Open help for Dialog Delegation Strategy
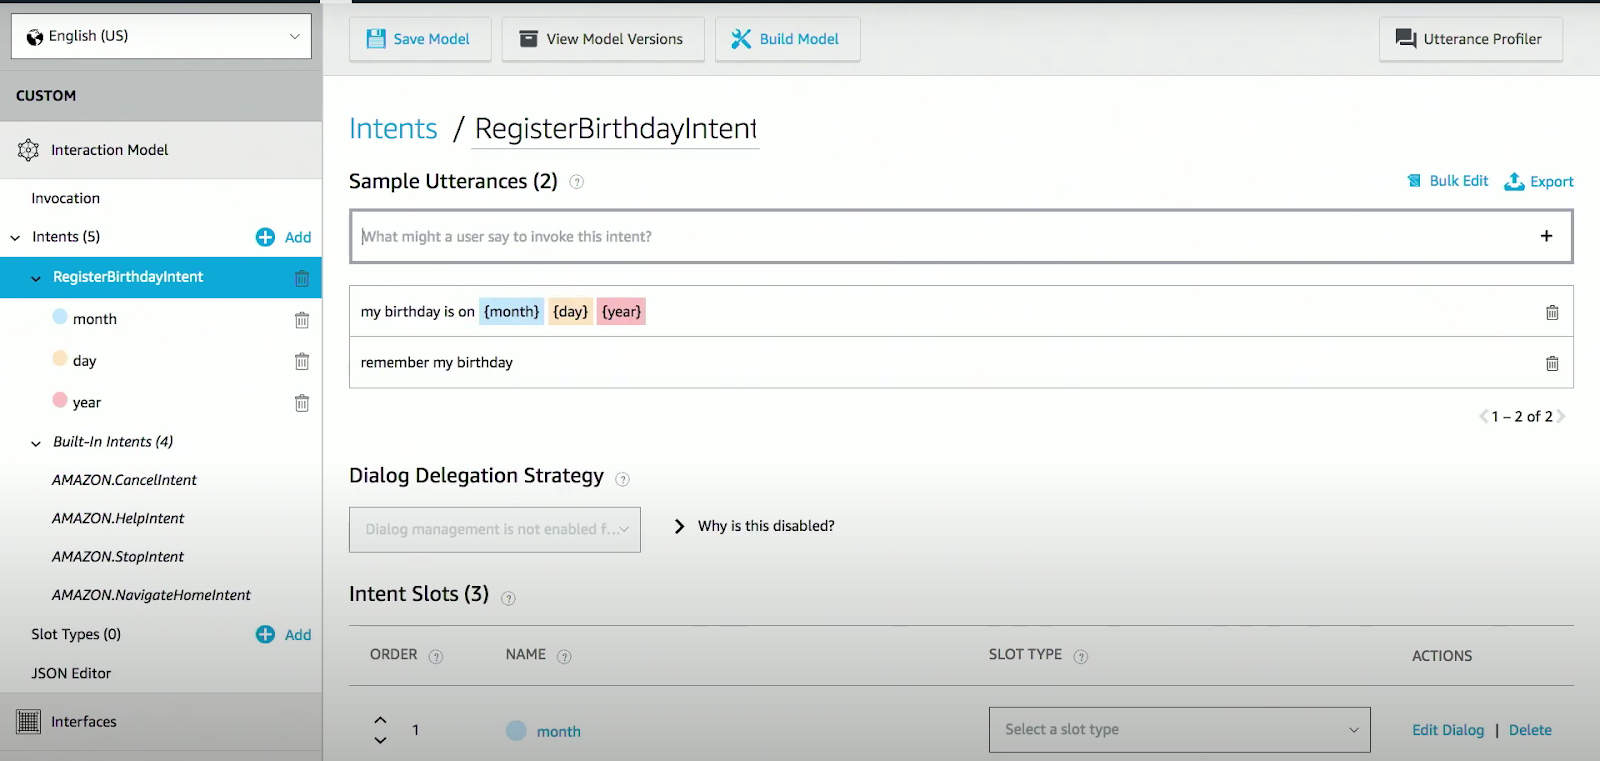 622,479
